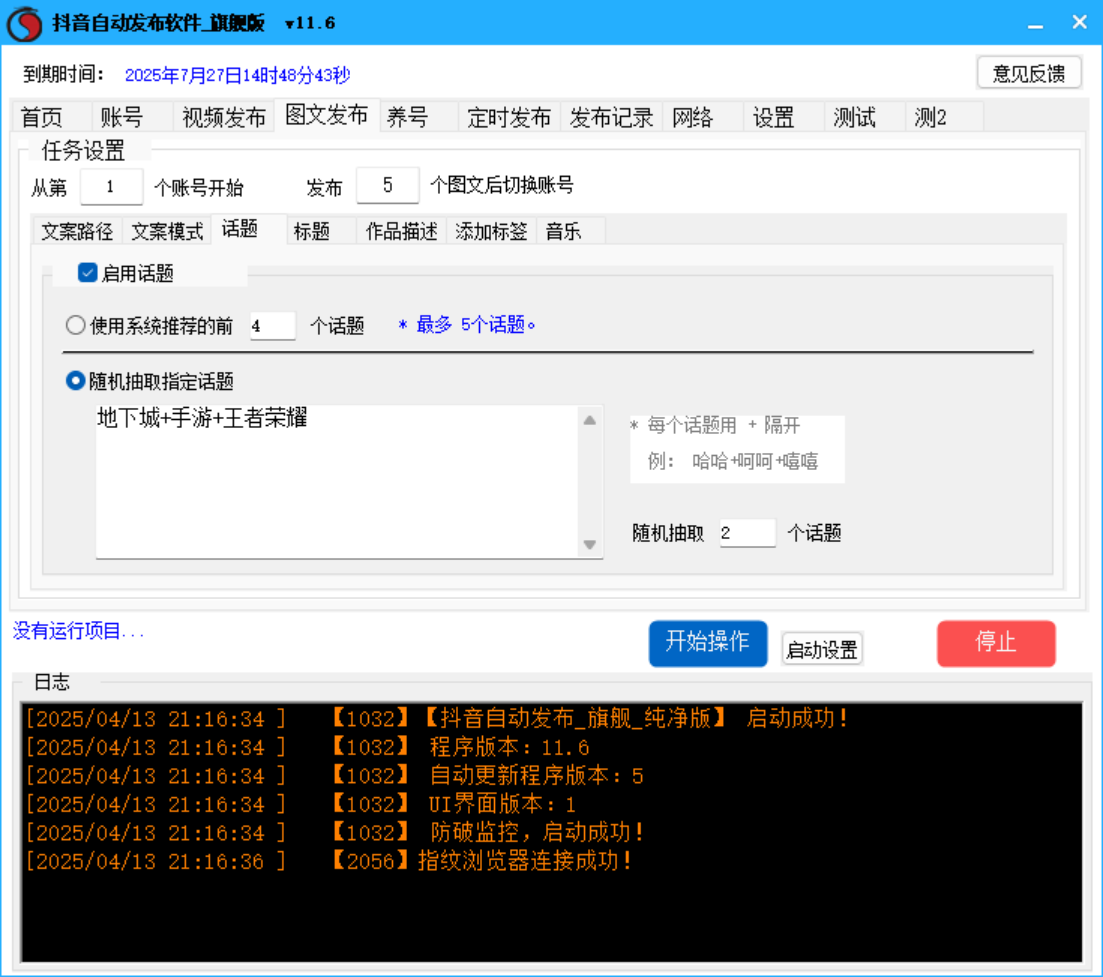The height and width of the screenshot is (977, 1103).
Task: Select the 文案模式 sub-tab
Action: coord(167,231)
